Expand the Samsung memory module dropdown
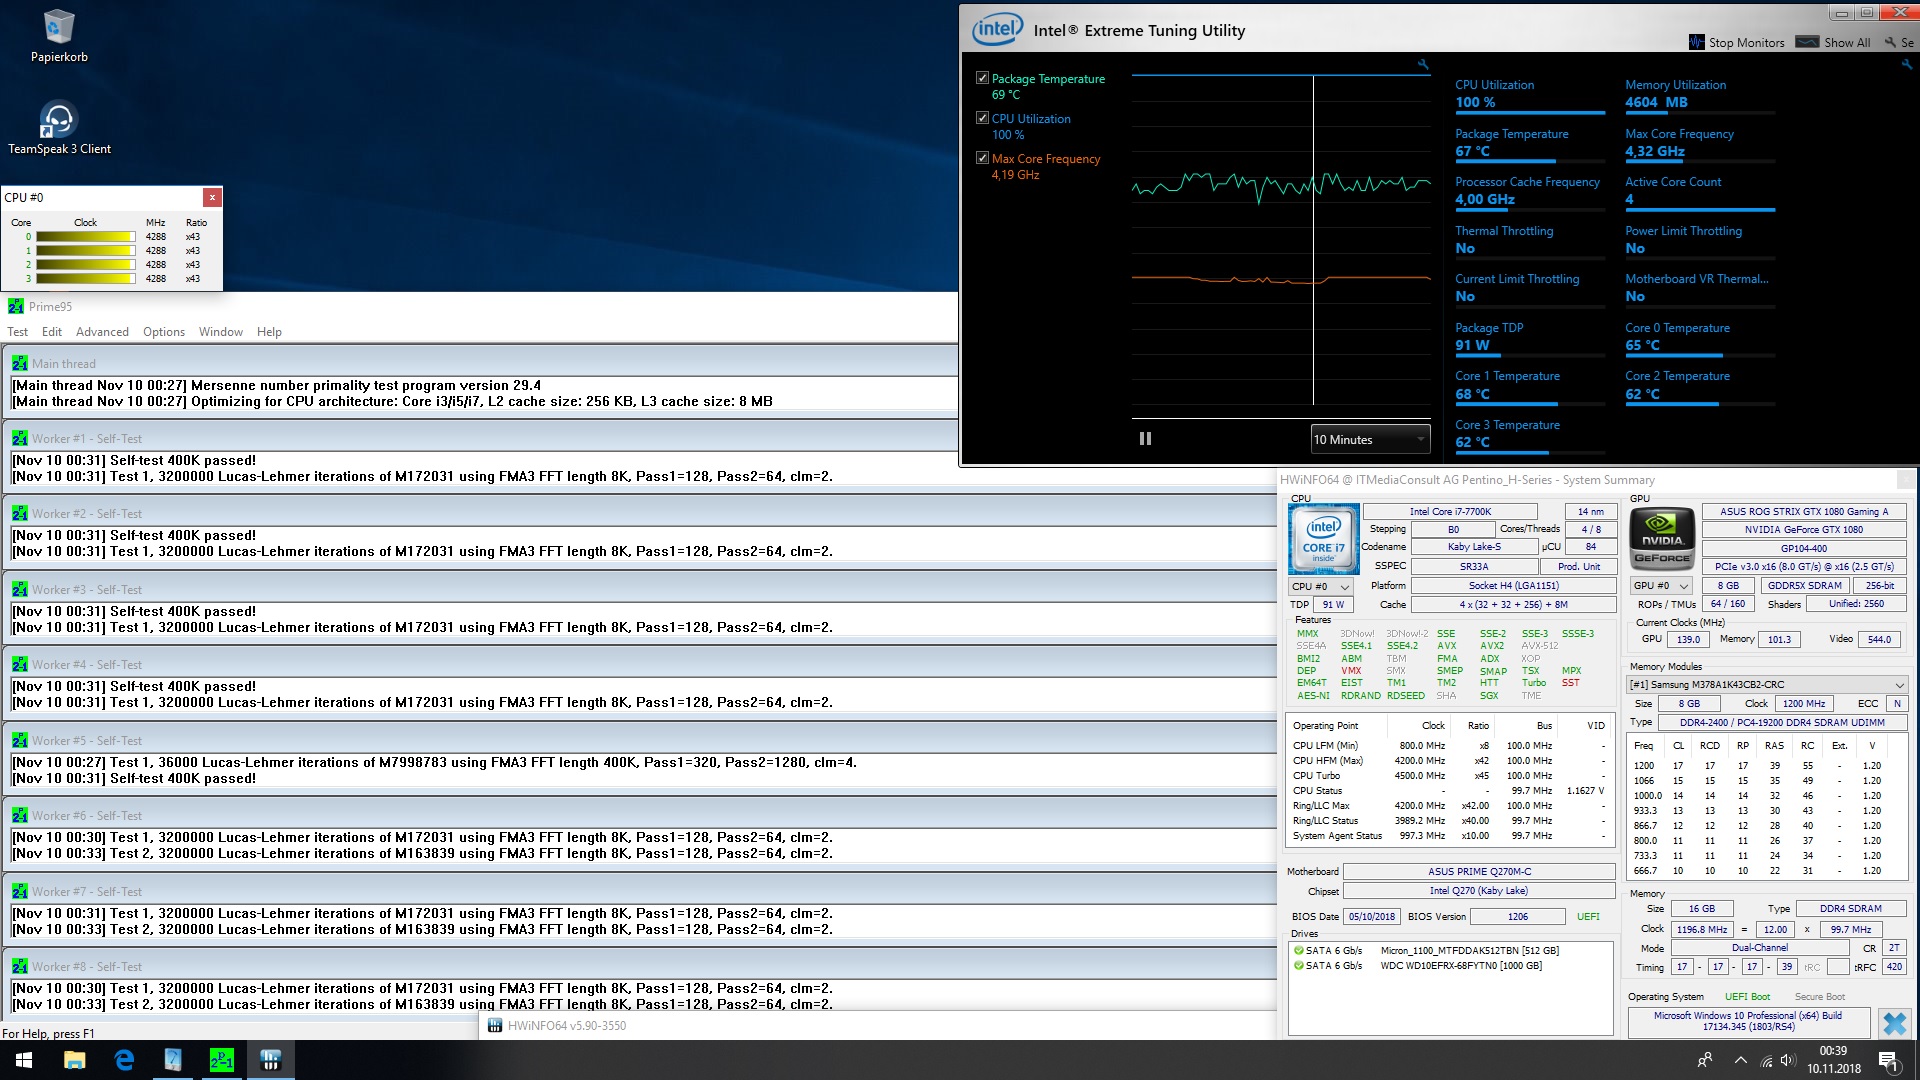This screenshot has width=1920, height=1080. 1767,684
